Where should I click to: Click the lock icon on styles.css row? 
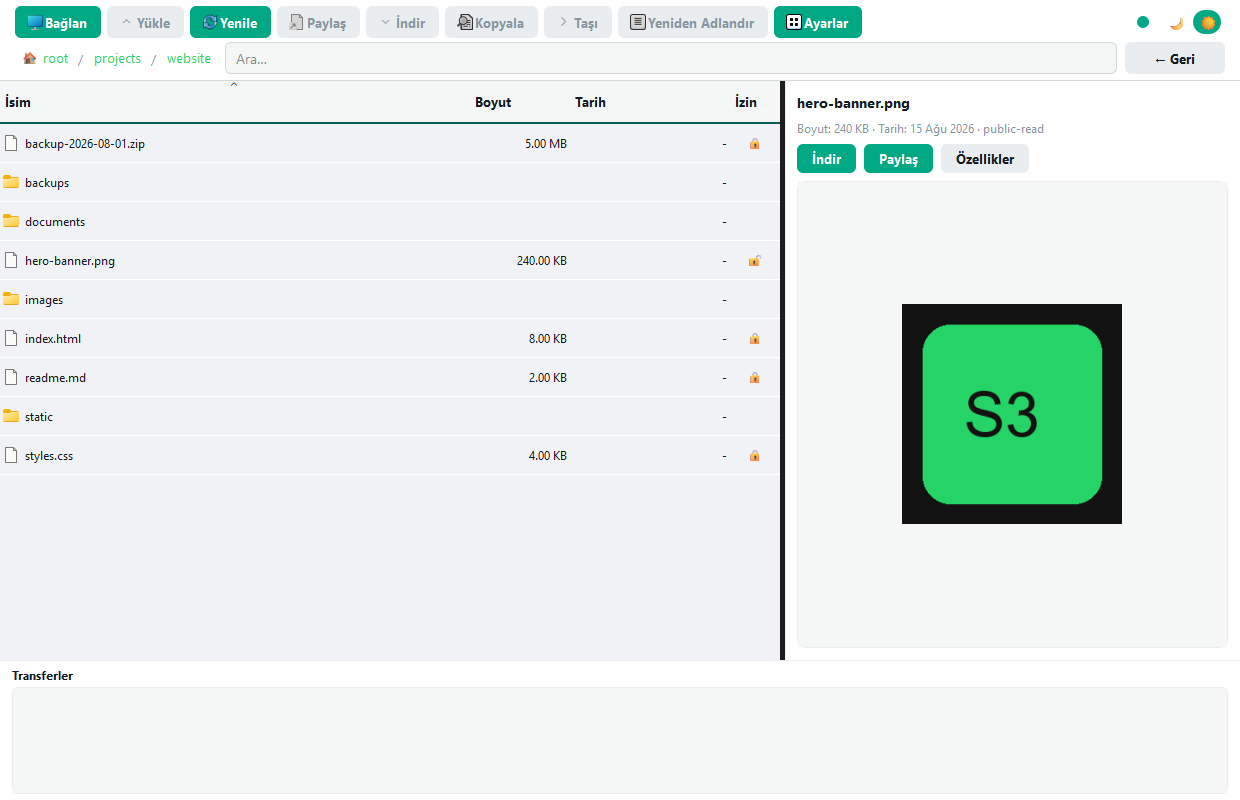click(x=754, y=456)
